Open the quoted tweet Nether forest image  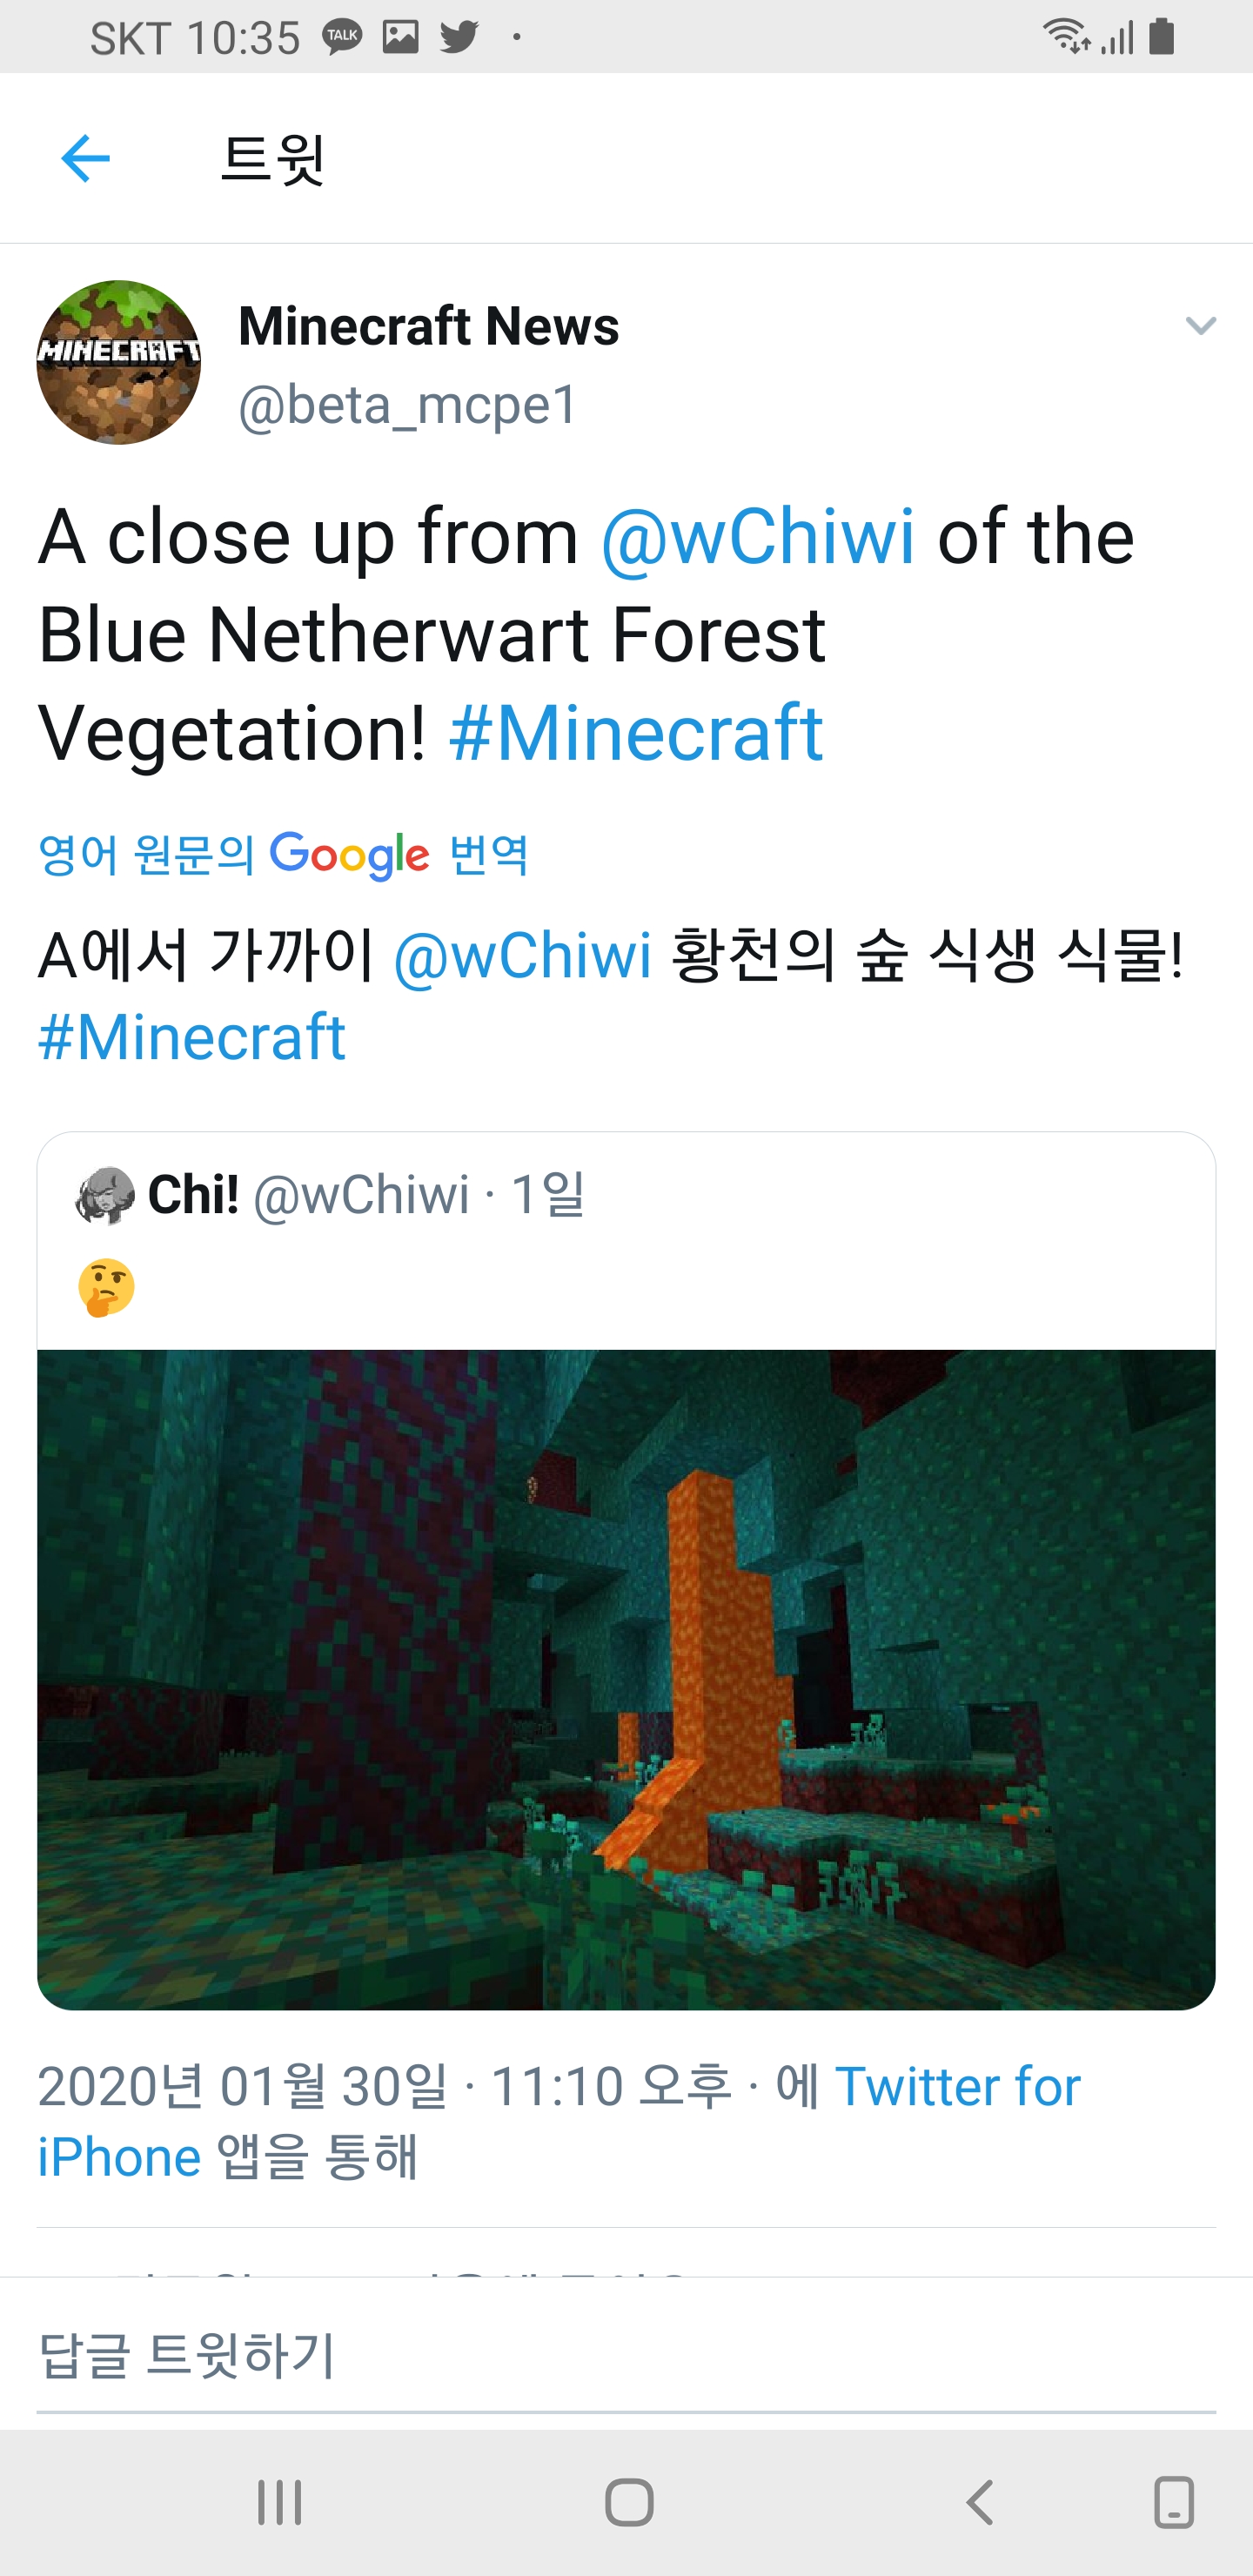point(626,1680)
